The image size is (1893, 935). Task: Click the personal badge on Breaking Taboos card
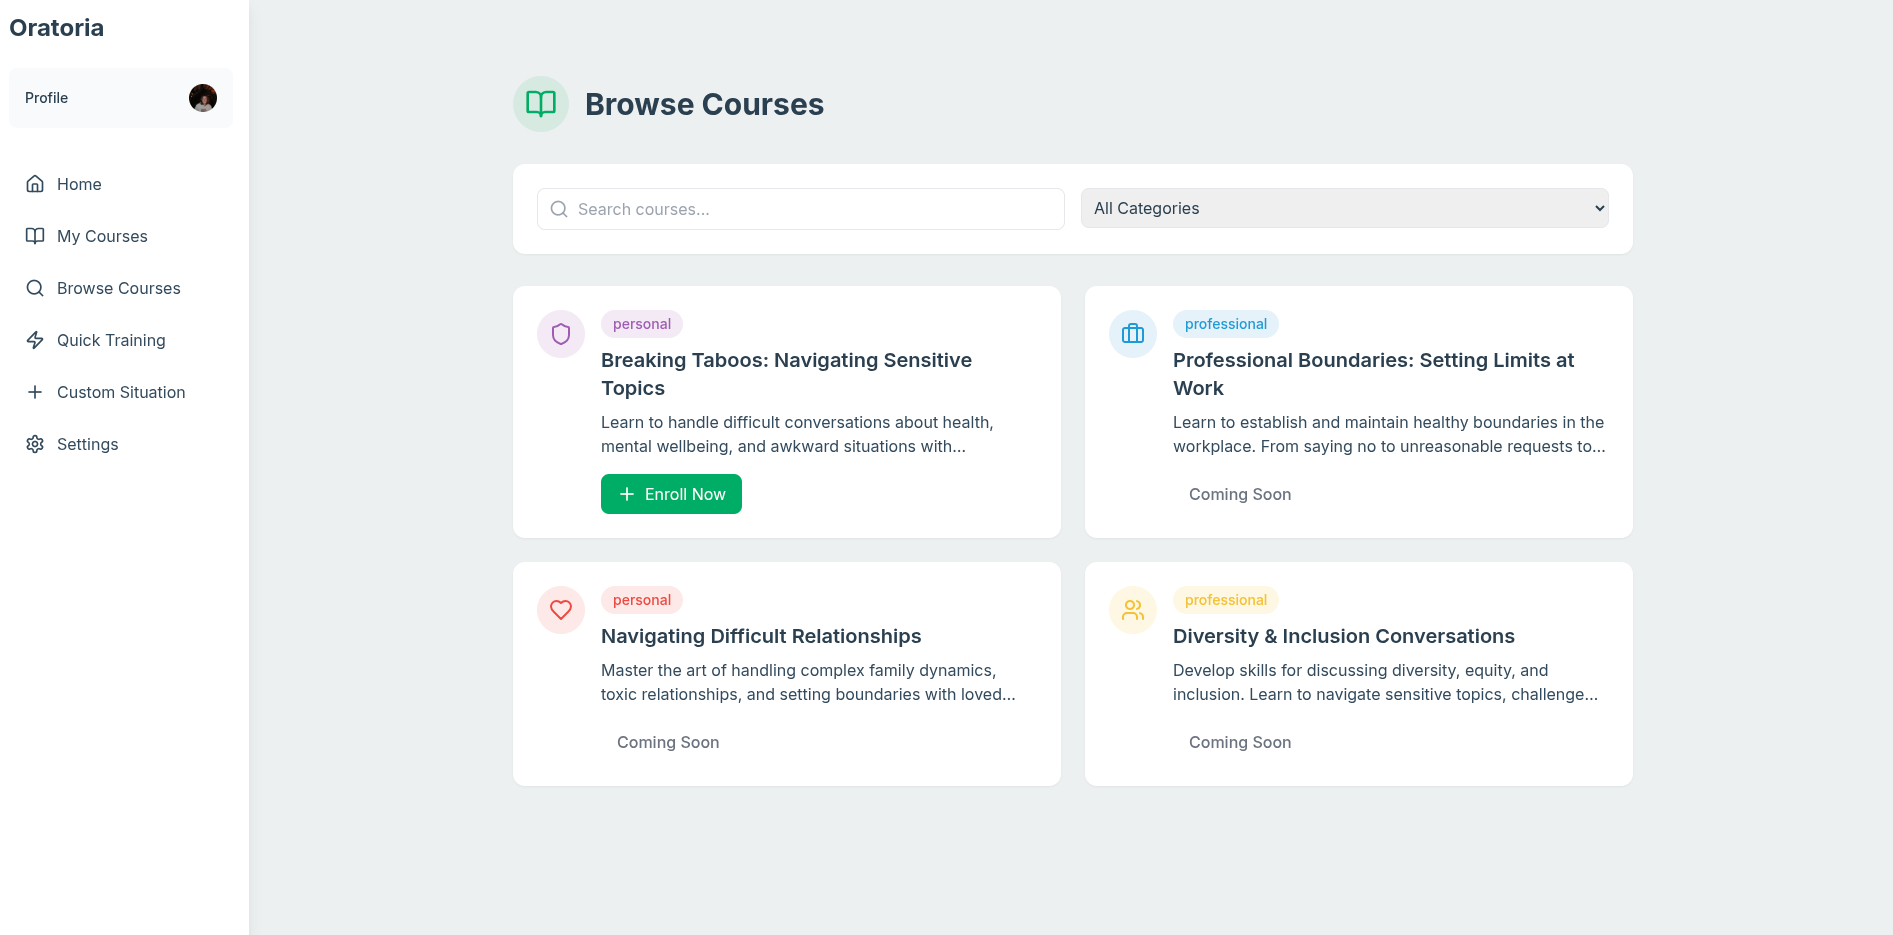click(x=641, y=323)
